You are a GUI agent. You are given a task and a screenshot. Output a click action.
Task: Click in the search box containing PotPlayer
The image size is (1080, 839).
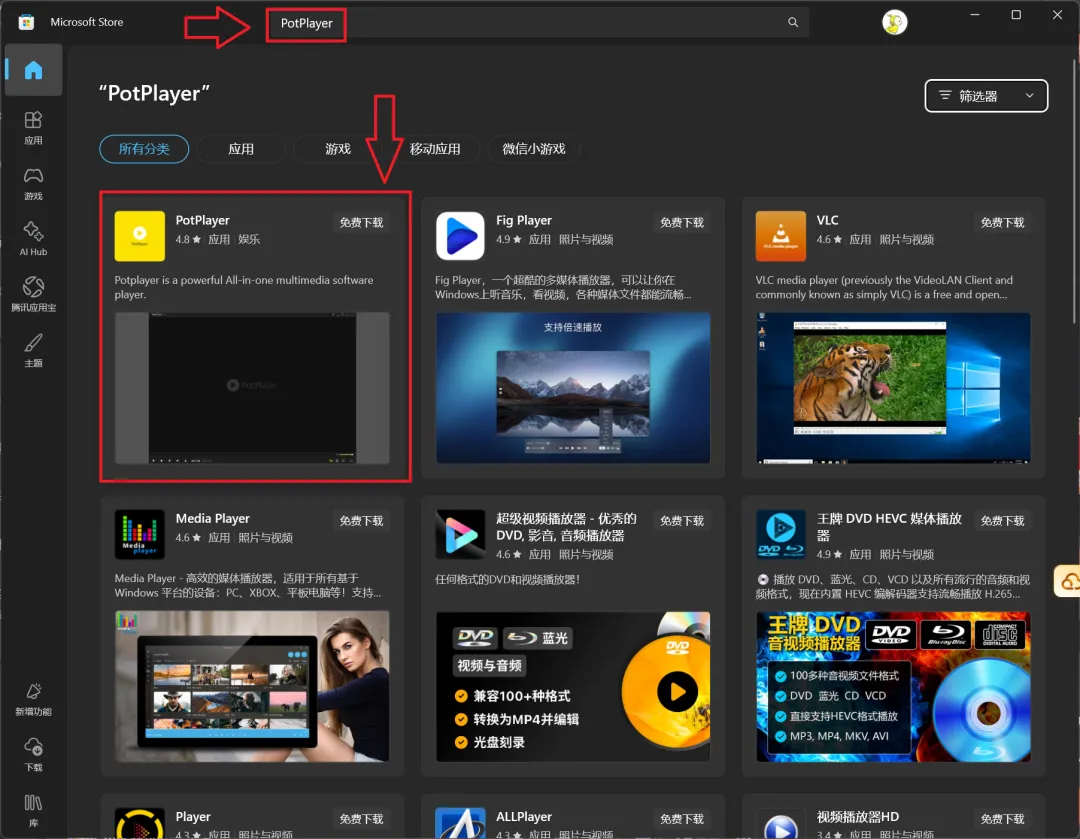[537, 23]
